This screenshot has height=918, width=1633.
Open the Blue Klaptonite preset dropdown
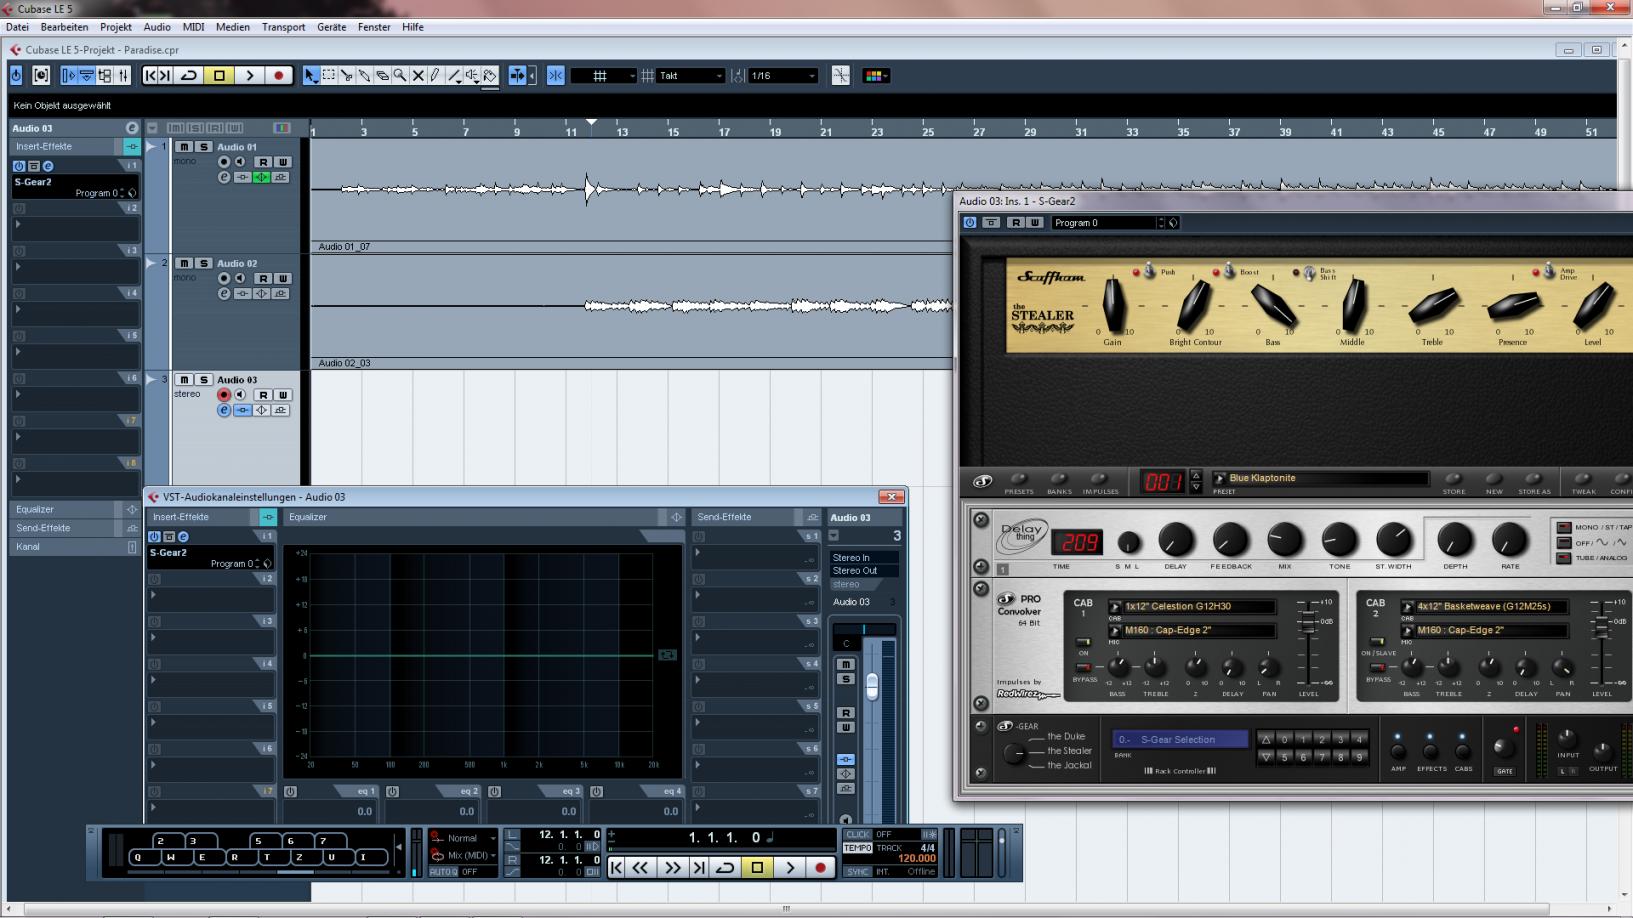(x=1321, y=478)
